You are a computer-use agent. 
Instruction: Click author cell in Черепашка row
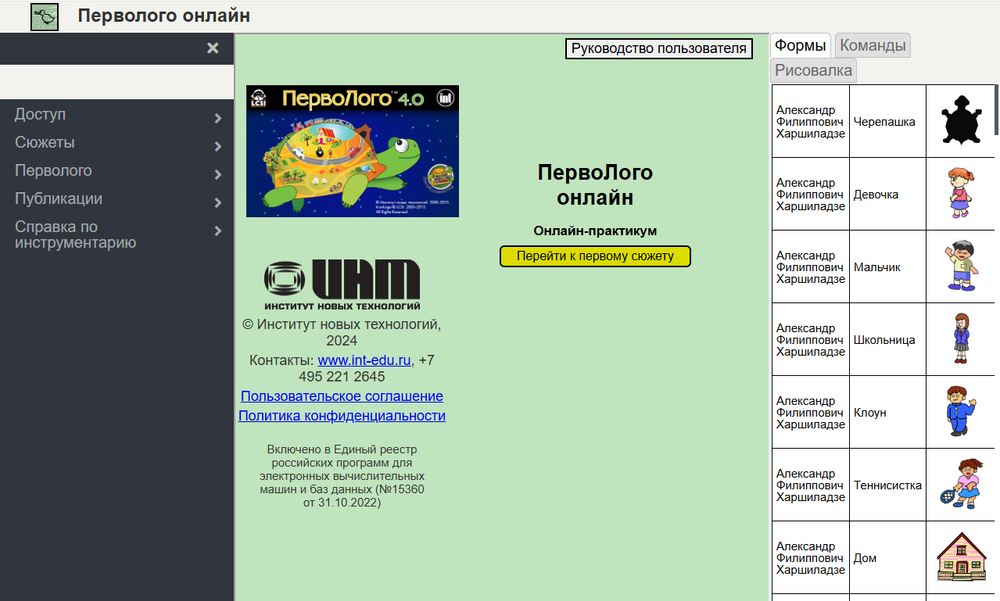811,121
